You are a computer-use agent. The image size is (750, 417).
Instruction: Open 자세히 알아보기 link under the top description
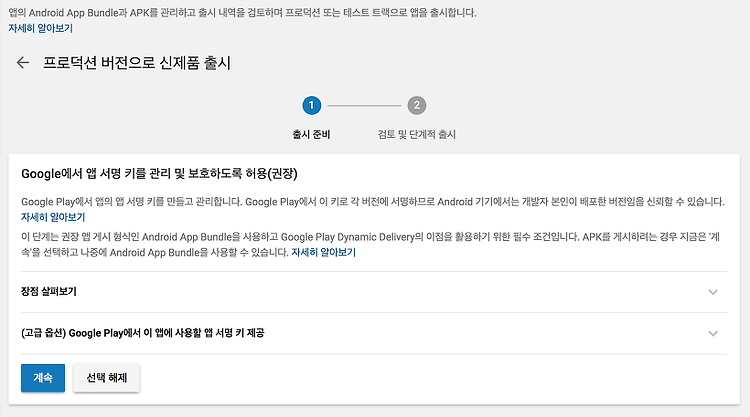41,28
